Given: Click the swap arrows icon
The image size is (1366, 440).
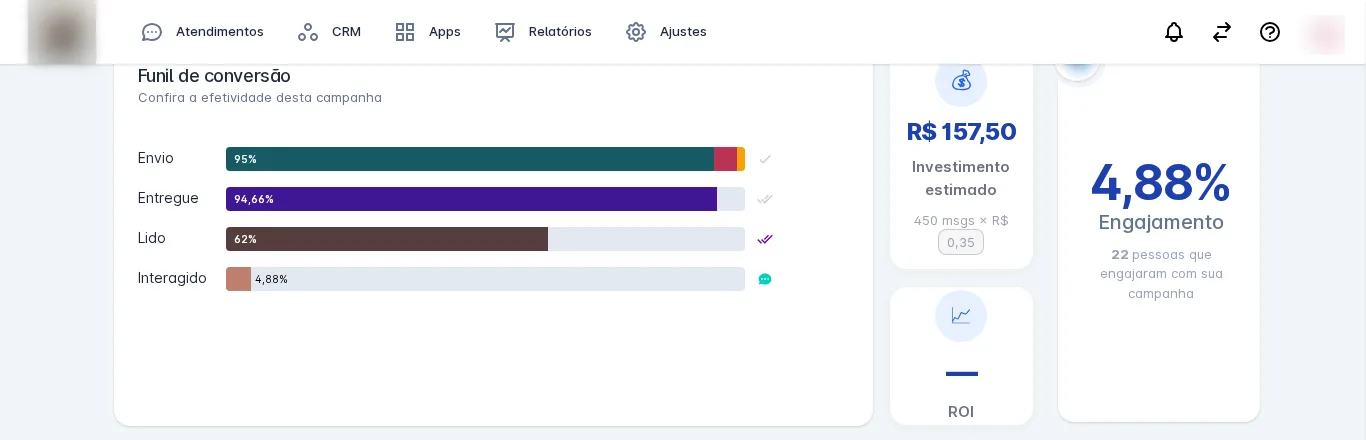Looking at the screenshot, I should [x=1222, y=32].
